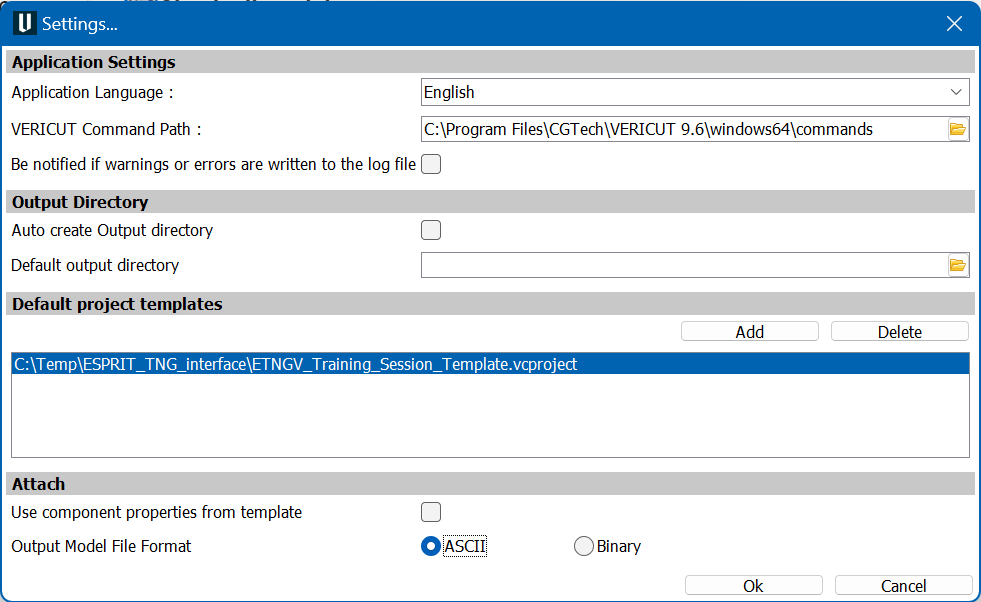Click the Output Directory section header
Screen dimensions: 981x602
490,202
